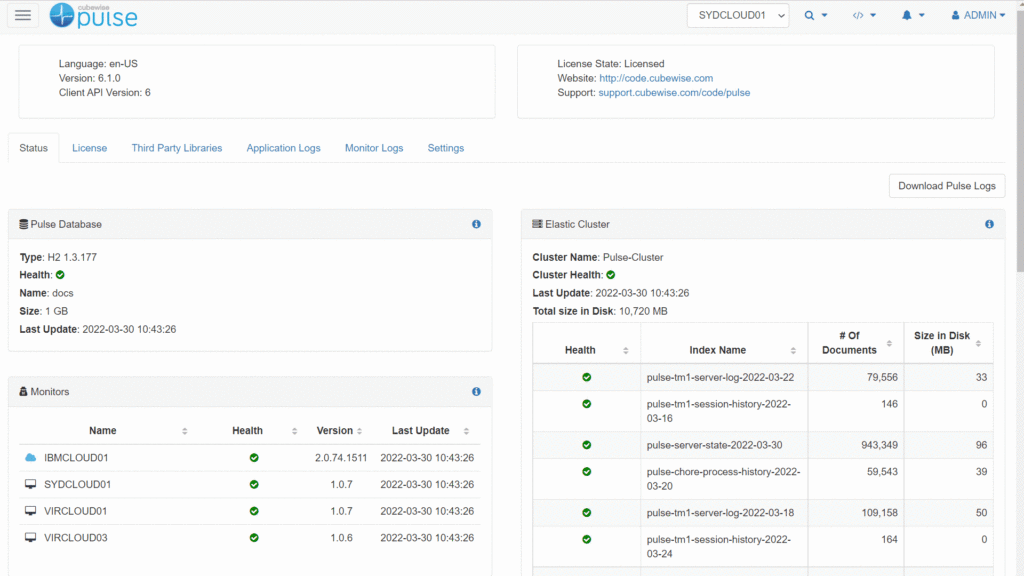Click the Monitors panel info icon
This screenshot has height=576, width=1024.
[x=476, y=392]
